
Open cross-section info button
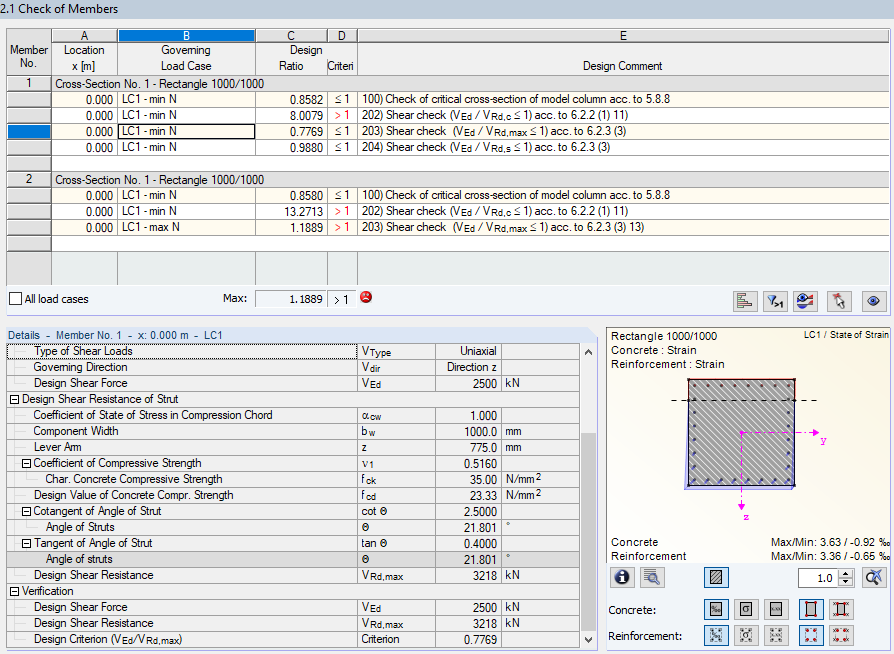tap(622, 578)
